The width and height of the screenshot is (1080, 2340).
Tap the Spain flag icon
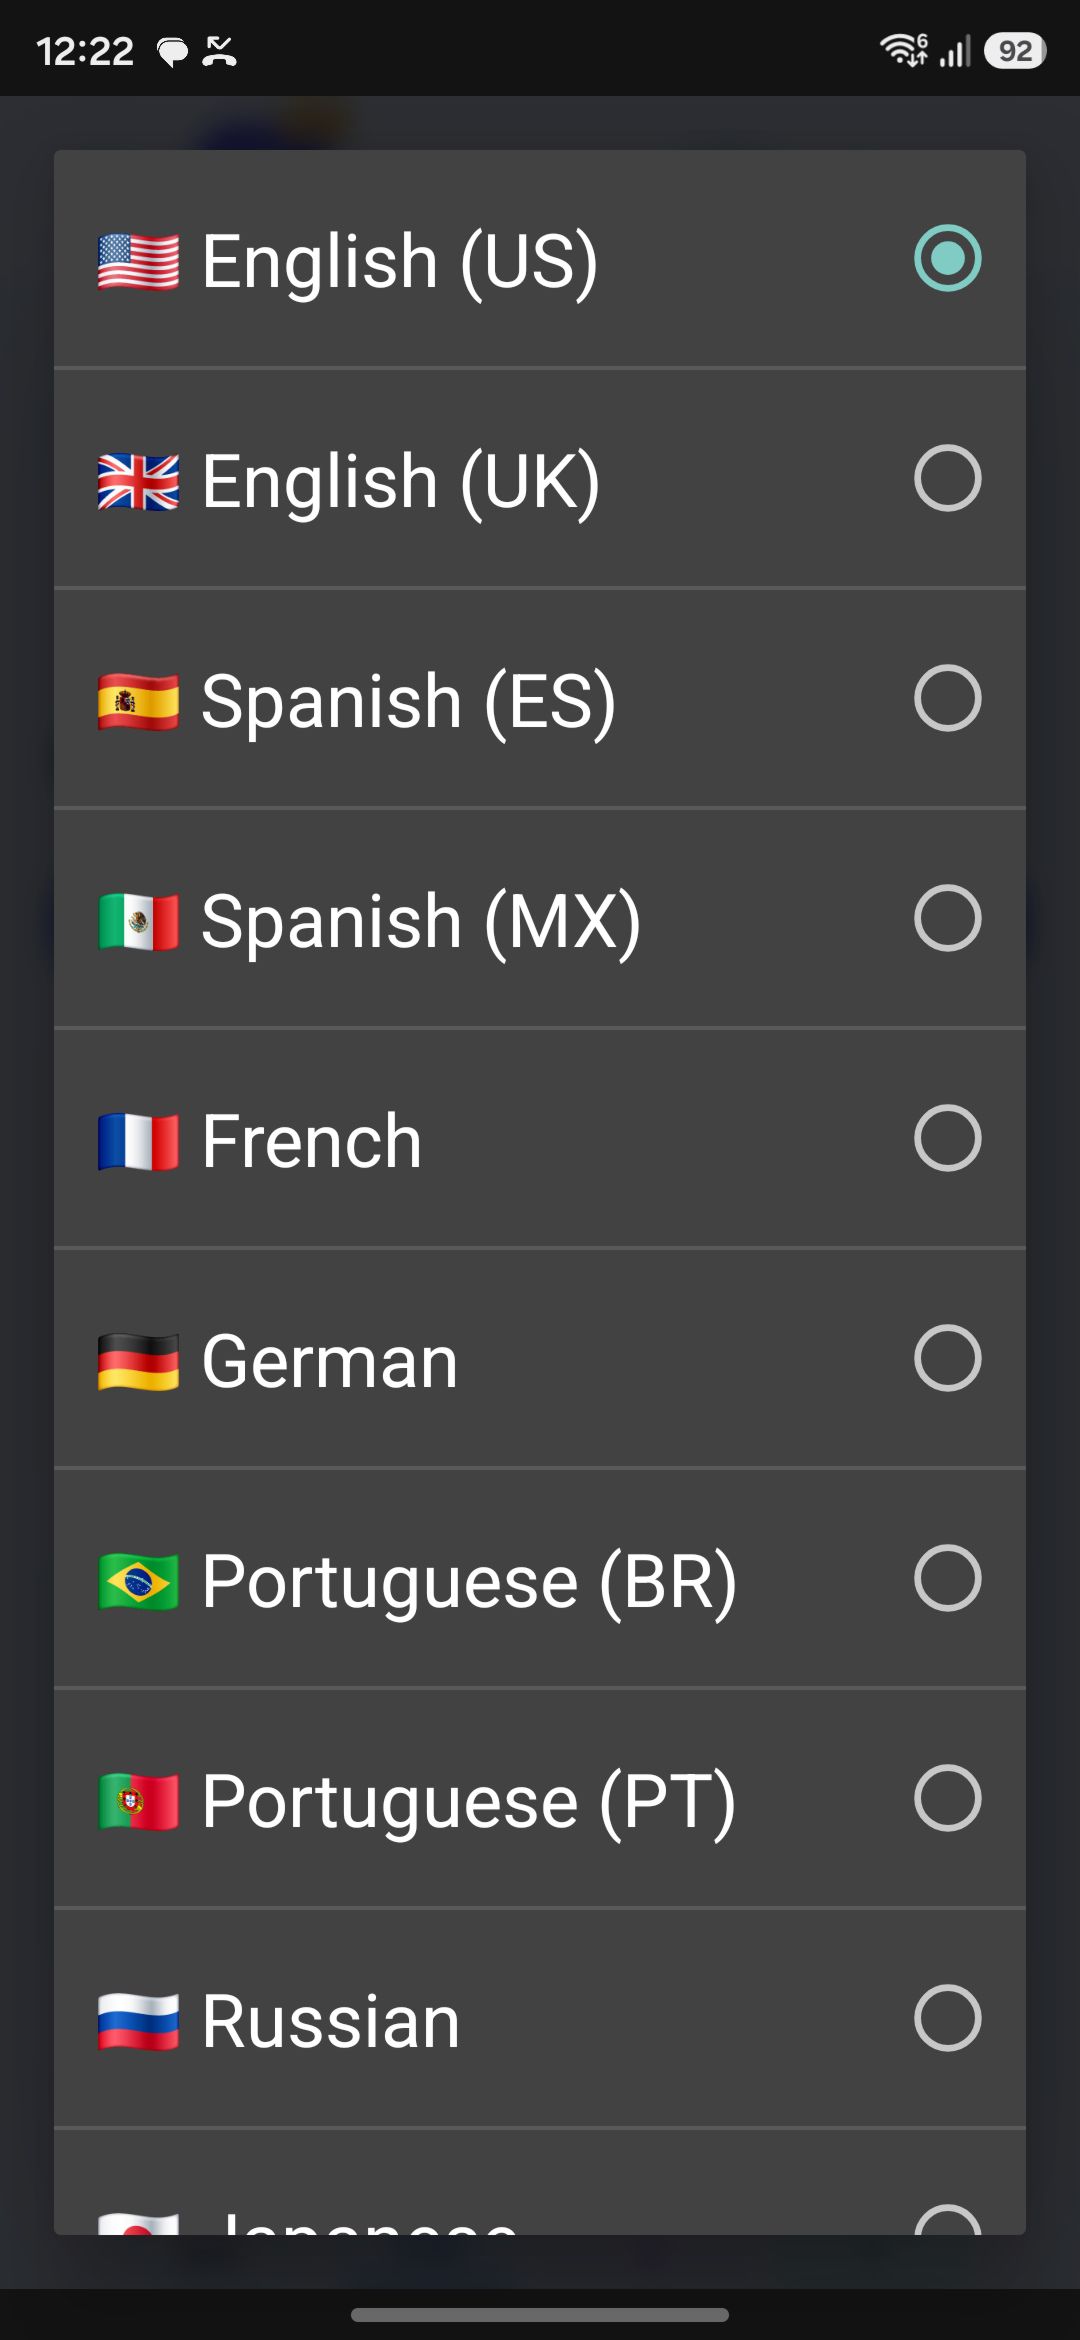[139, 701]
